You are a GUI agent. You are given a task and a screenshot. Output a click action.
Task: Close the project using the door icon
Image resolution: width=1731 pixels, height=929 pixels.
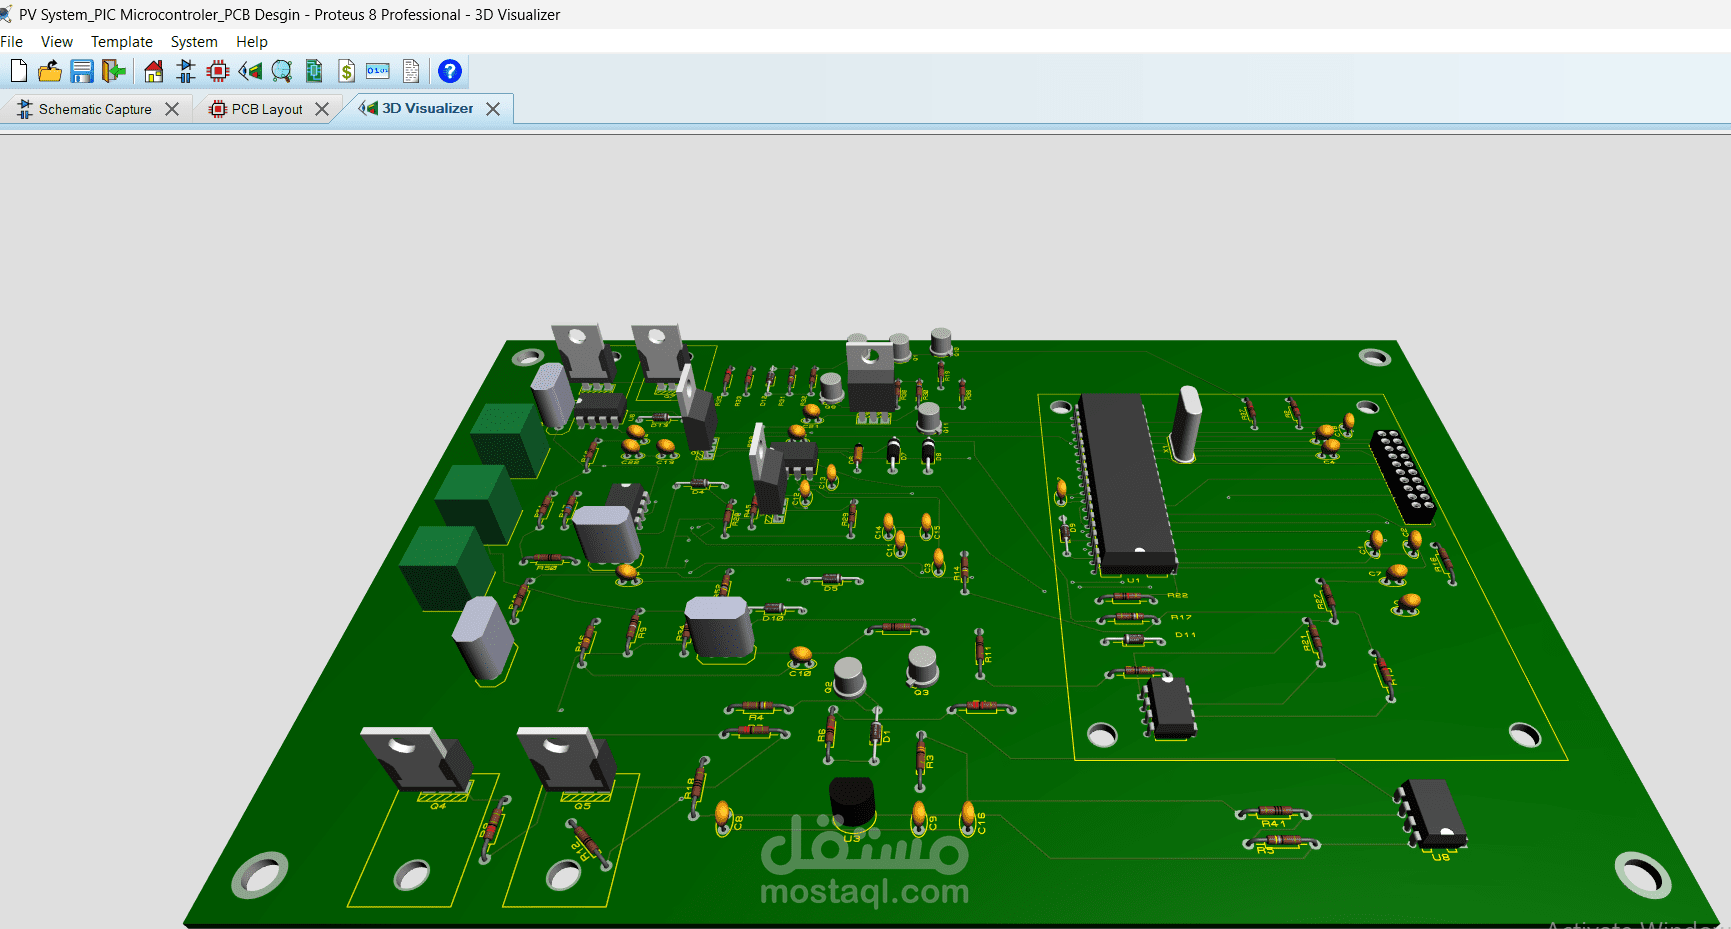[114, 71]
